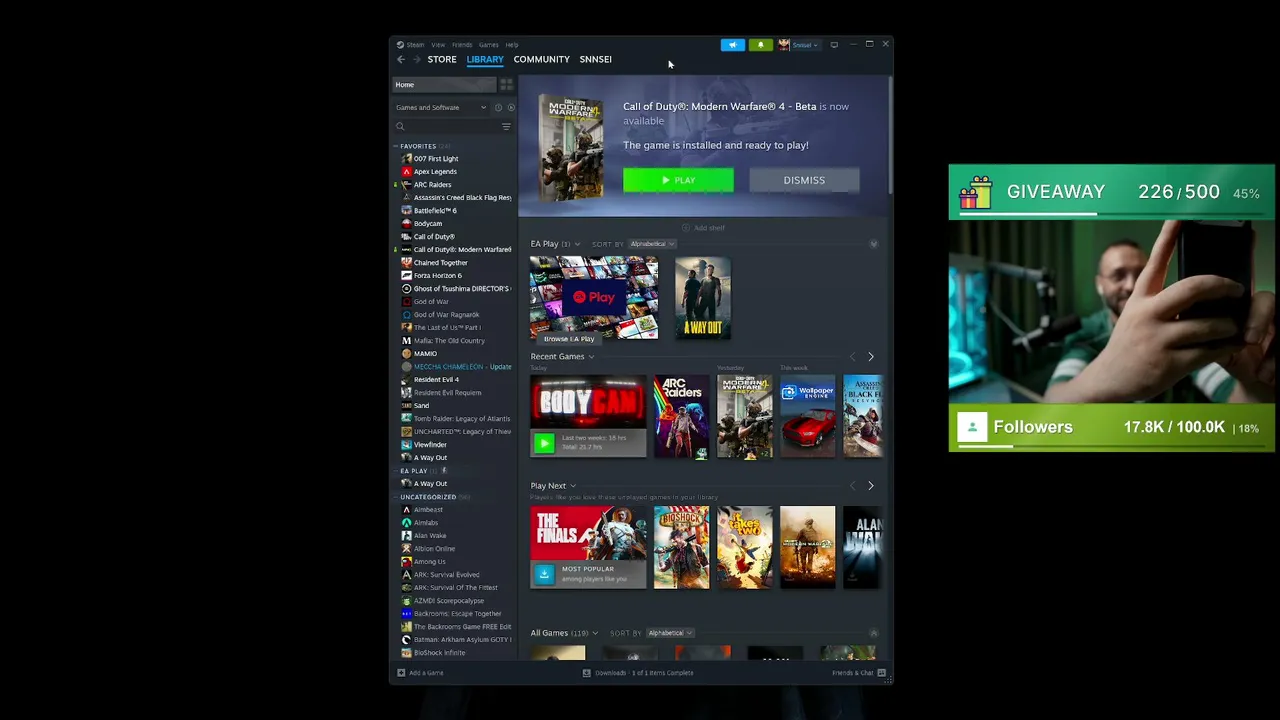Screen dimensions: 1280x720
Task: Click the Add shelf link
Action: click(705, 228)
